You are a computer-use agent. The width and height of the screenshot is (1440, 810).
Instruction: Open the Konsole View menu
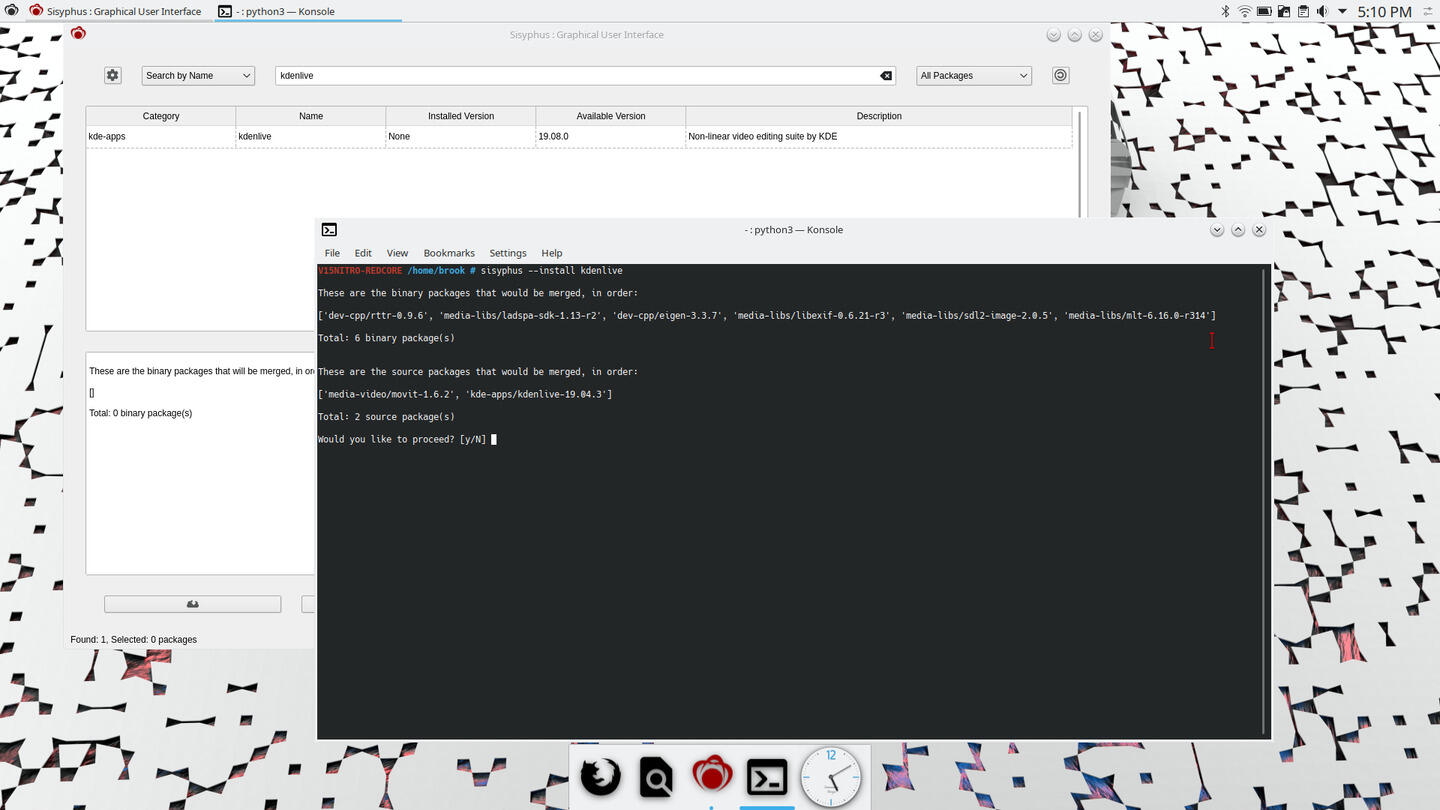point(397,253)
